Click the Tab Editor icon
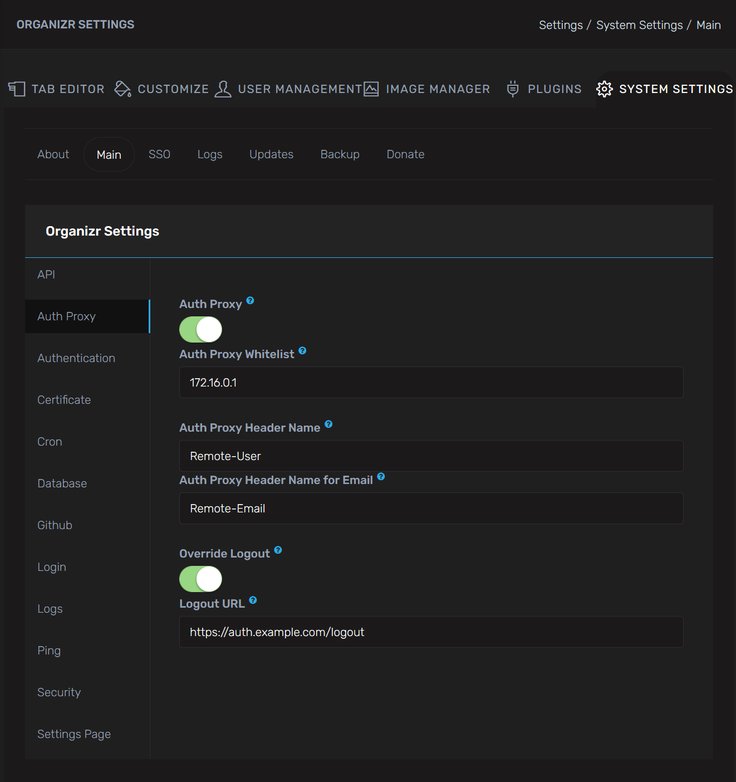The width and height of the screenshot is (736, 782). [x=17, y=89]
